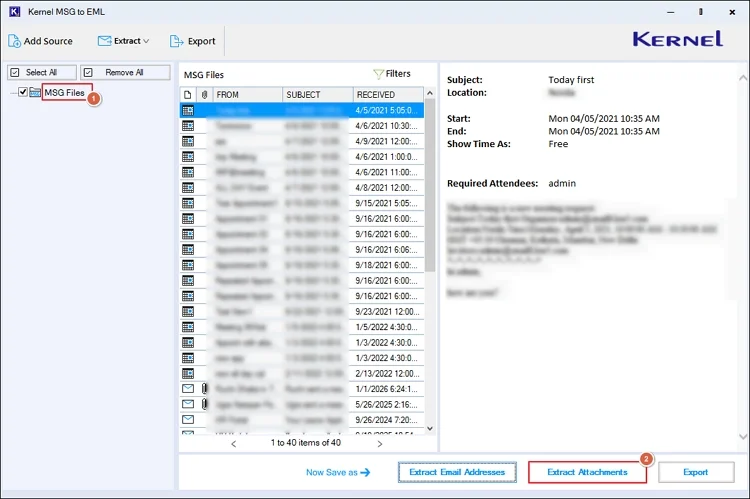The width and height of the screenshot is (750, 499).
Task: Toggle the MSG Files folder checkbox
Action: (22, 92)
